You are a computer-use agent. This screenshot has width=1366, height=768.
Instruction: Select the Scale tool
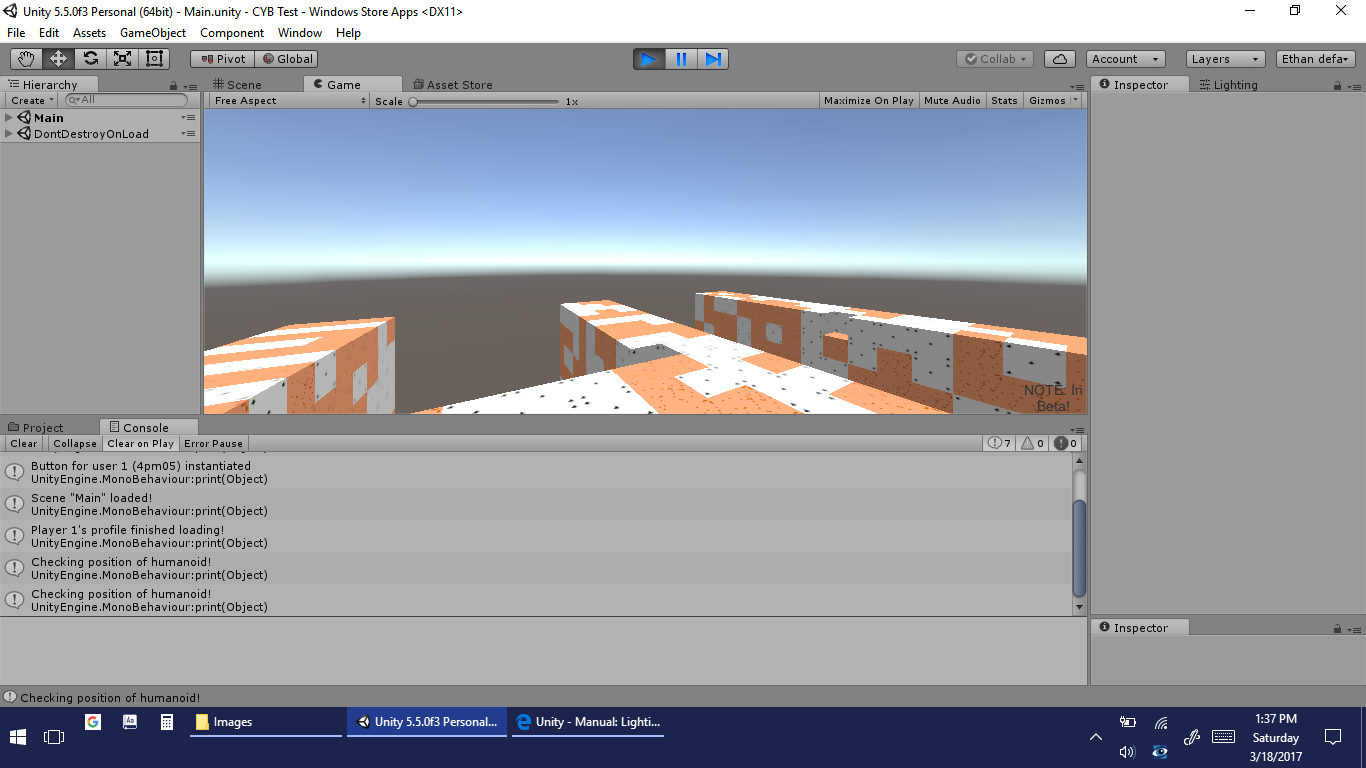pyautogui.click(x=122, y=59)
